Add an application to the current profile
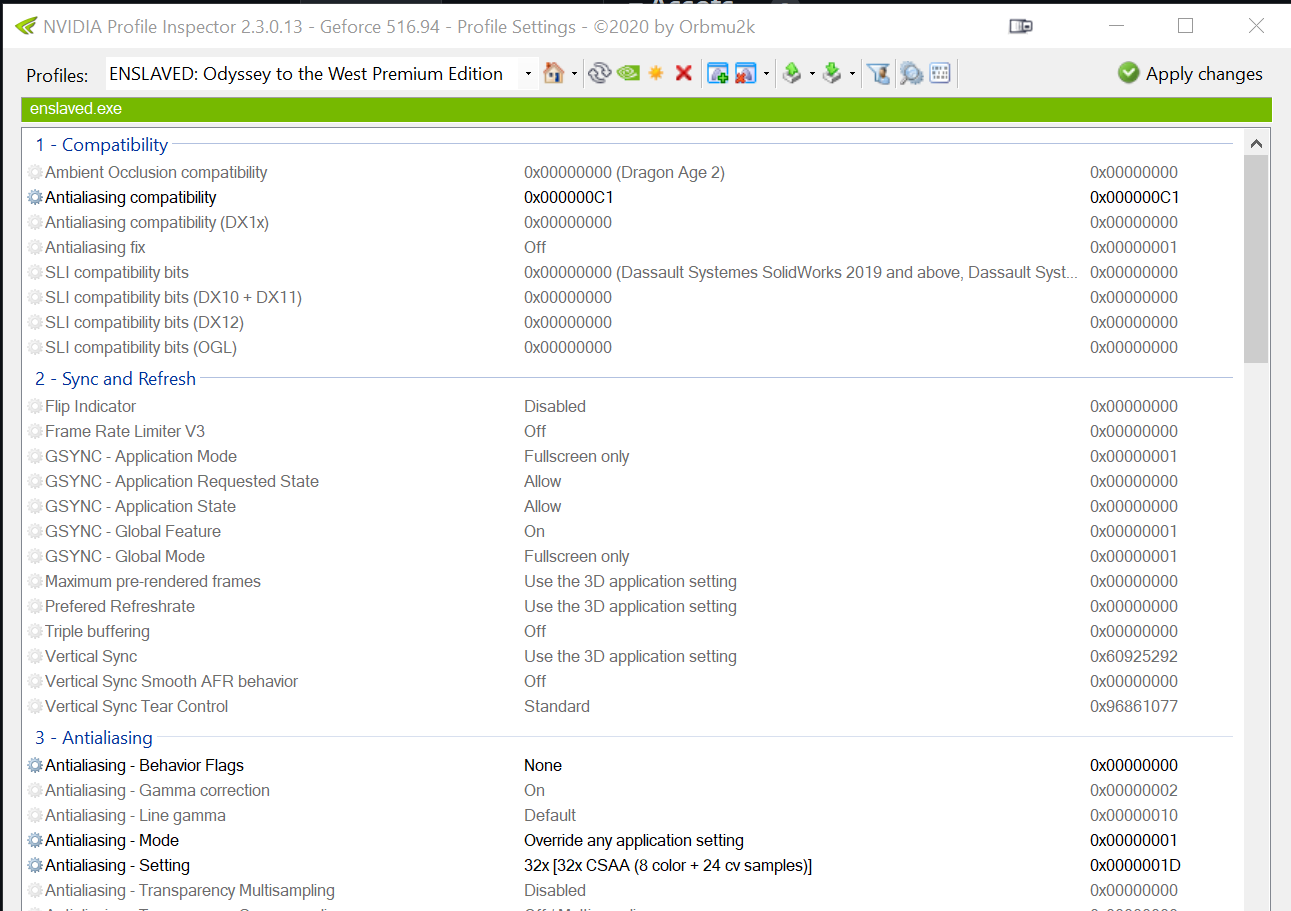1291x911 pixels. 717,73
